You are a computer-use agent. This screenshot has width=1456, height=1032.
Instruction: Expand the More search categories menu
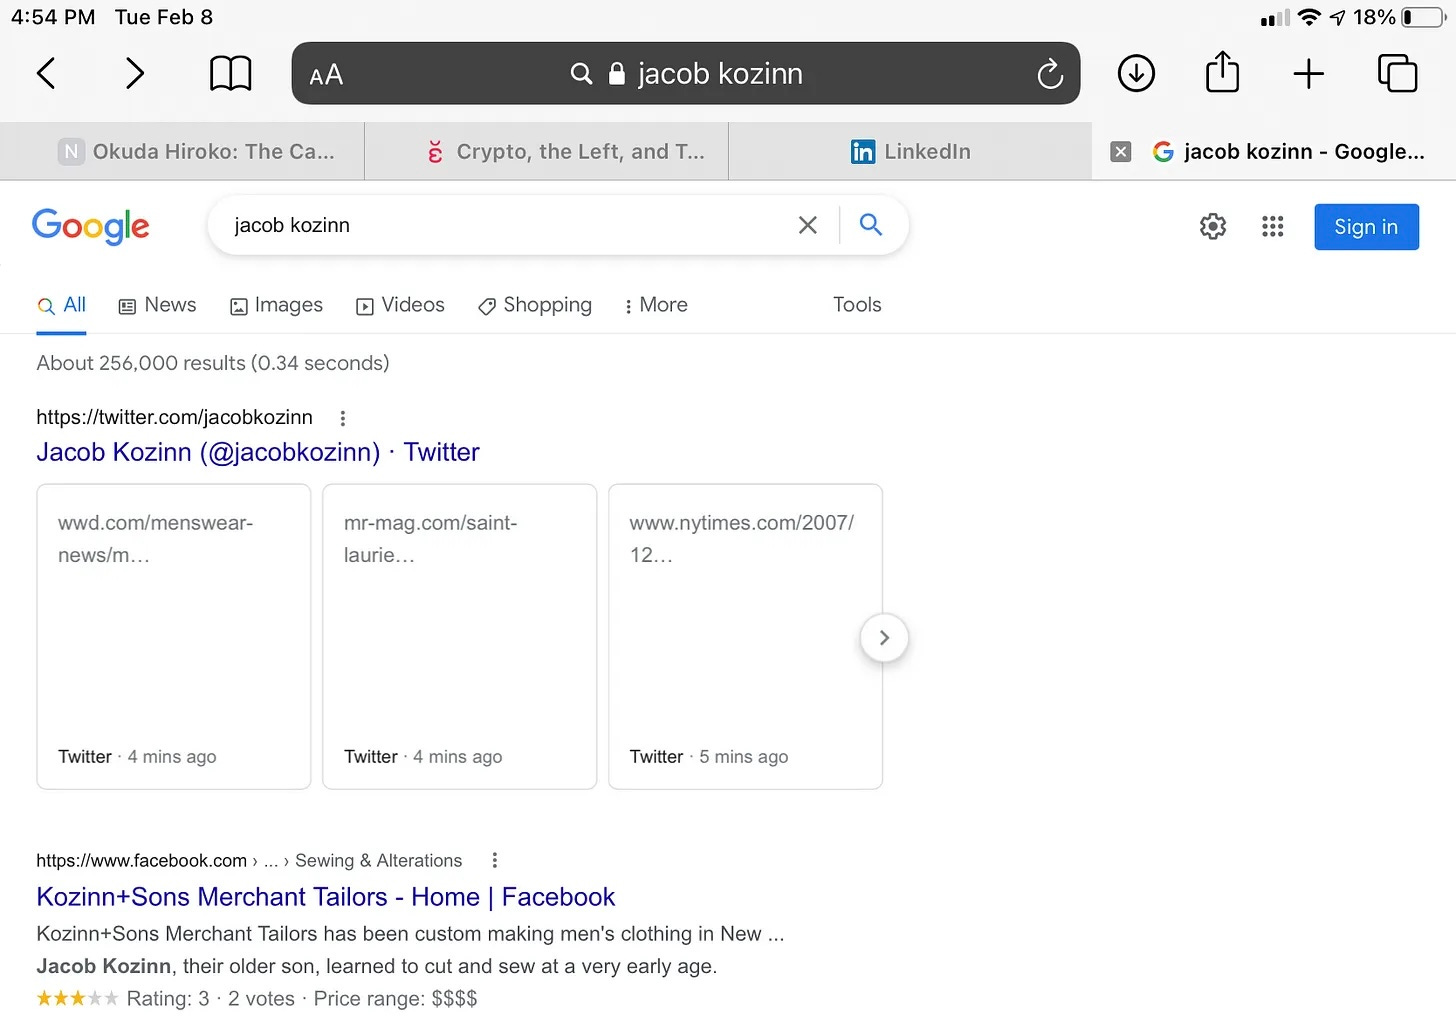(x=656, y=305)
